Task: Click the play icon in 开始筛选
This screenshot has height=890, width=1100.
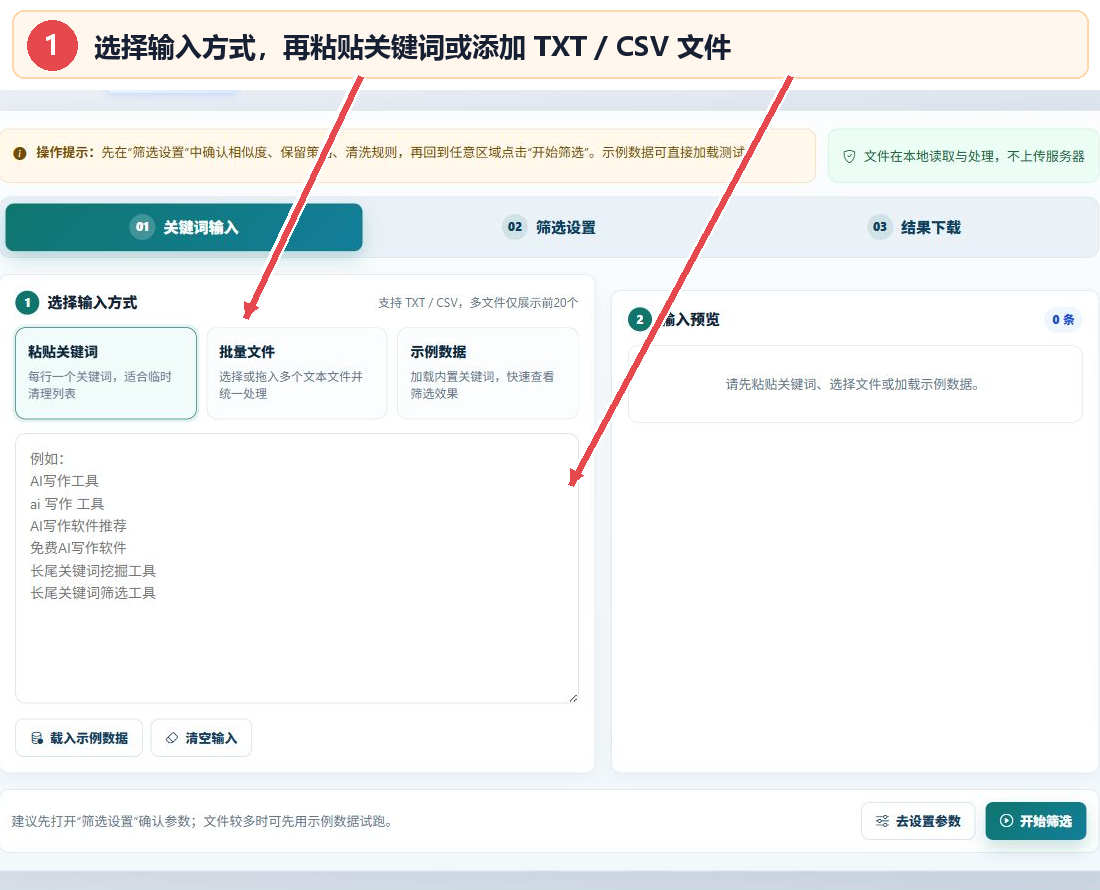Action: [x=1006, y=821]
